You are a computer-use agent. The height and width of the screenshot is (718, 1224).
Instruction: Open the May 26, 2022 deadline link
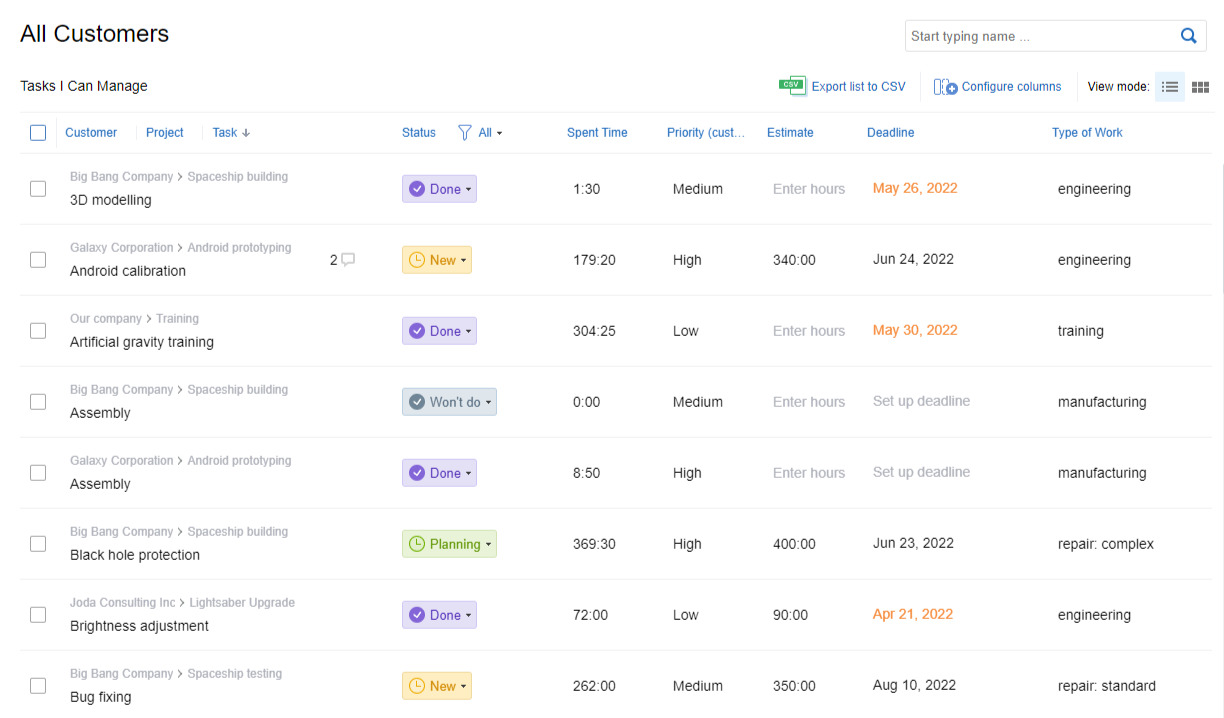click(914, 187)
